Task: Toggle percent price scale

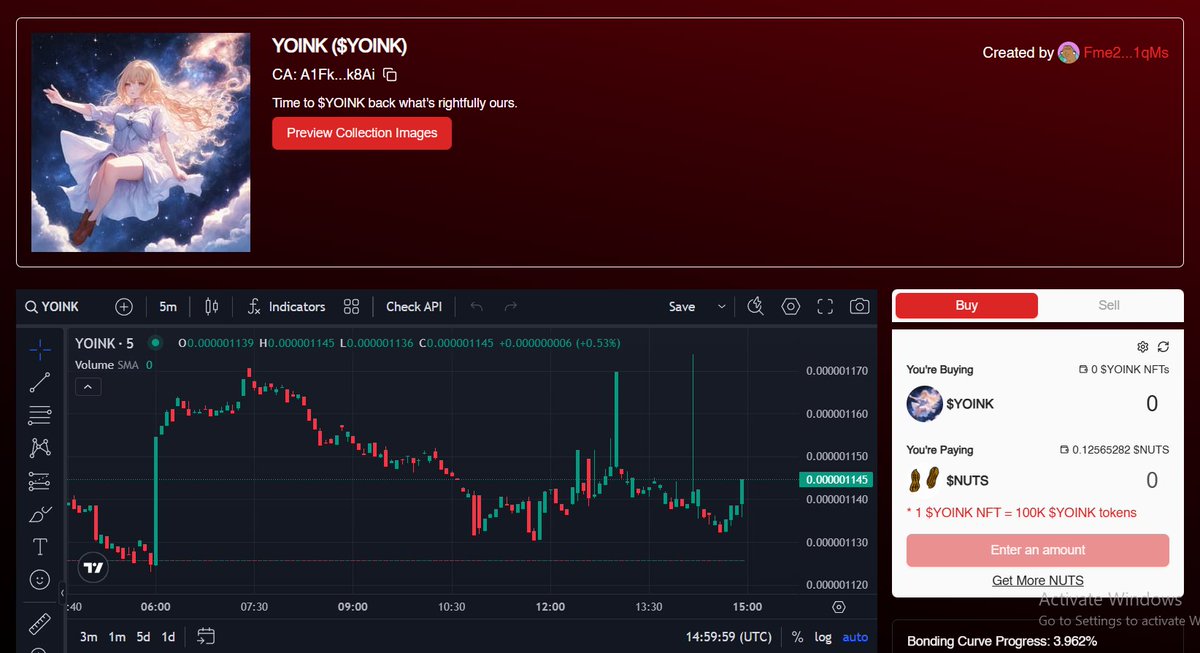Action: (x=797, y=637)
